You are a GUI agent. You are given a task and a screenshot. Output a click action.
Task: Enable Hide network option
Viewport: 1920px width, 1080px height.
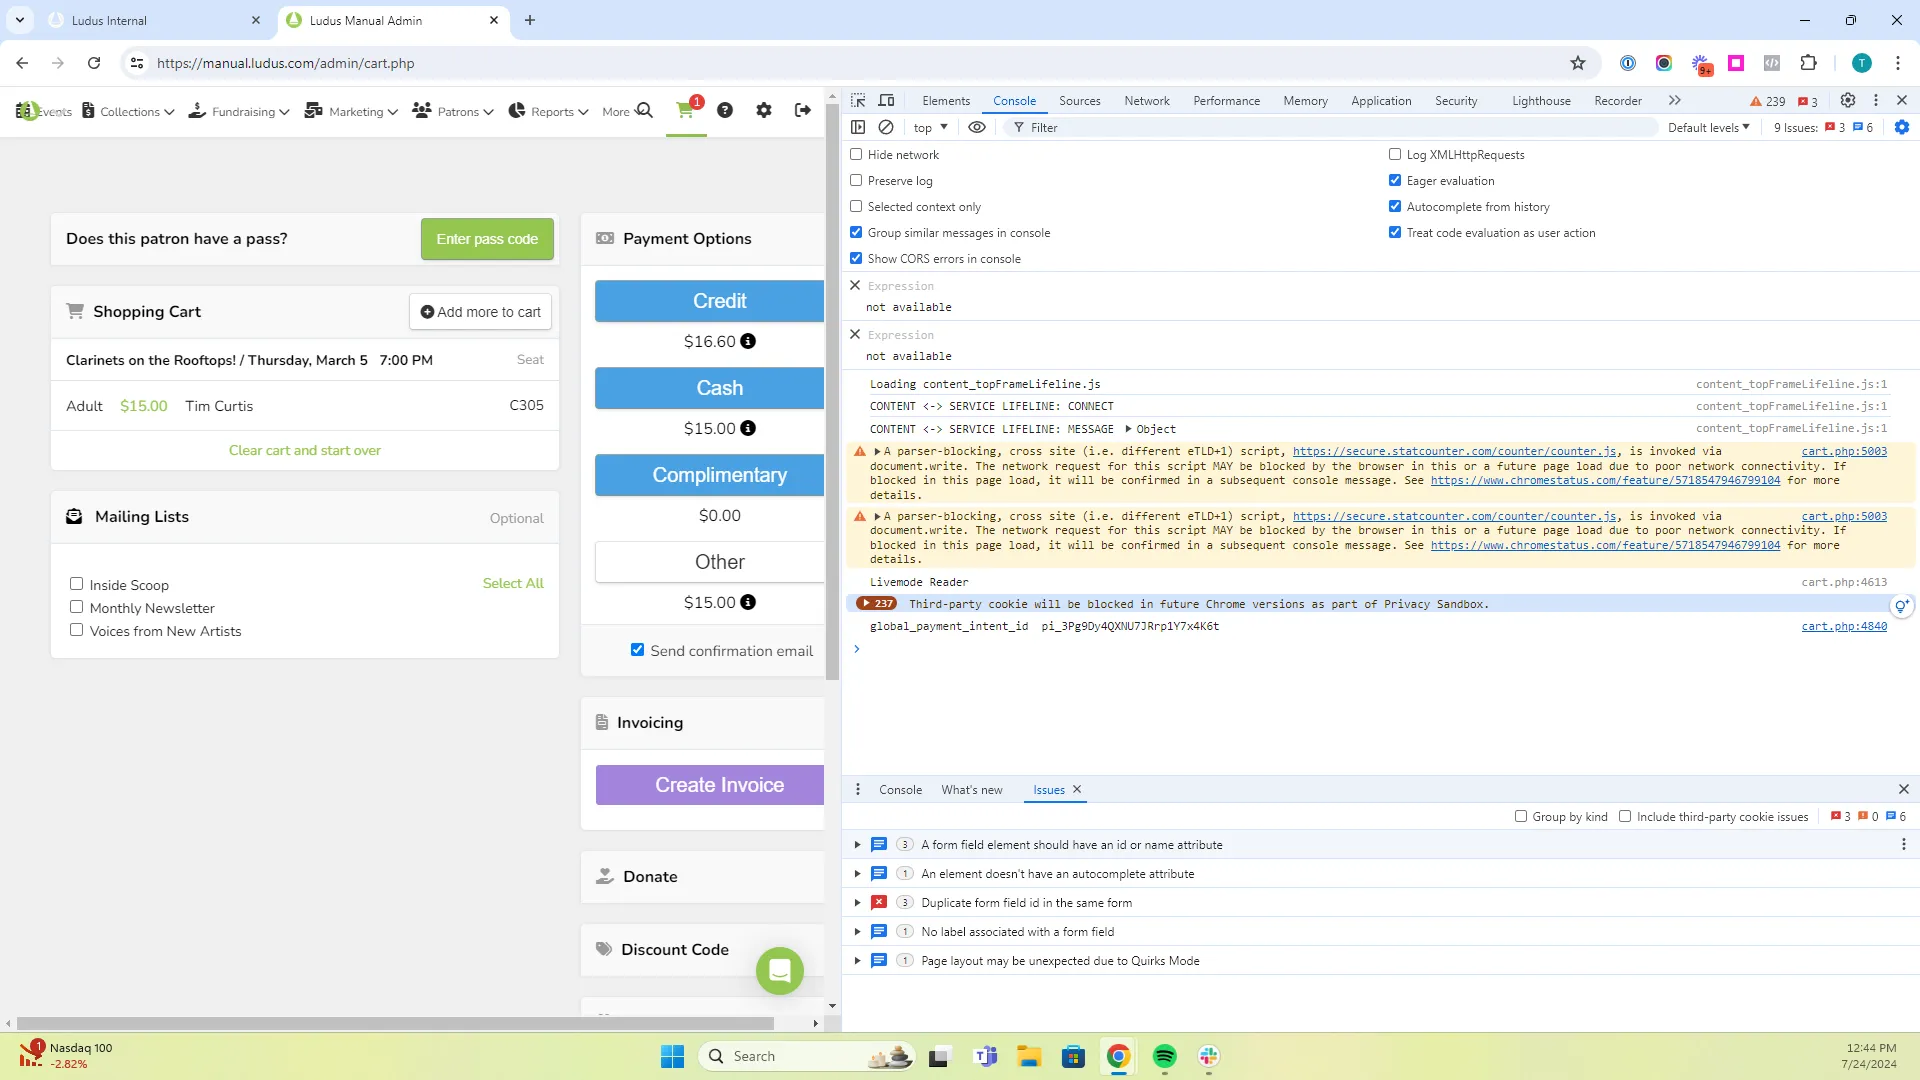point(856,154)
